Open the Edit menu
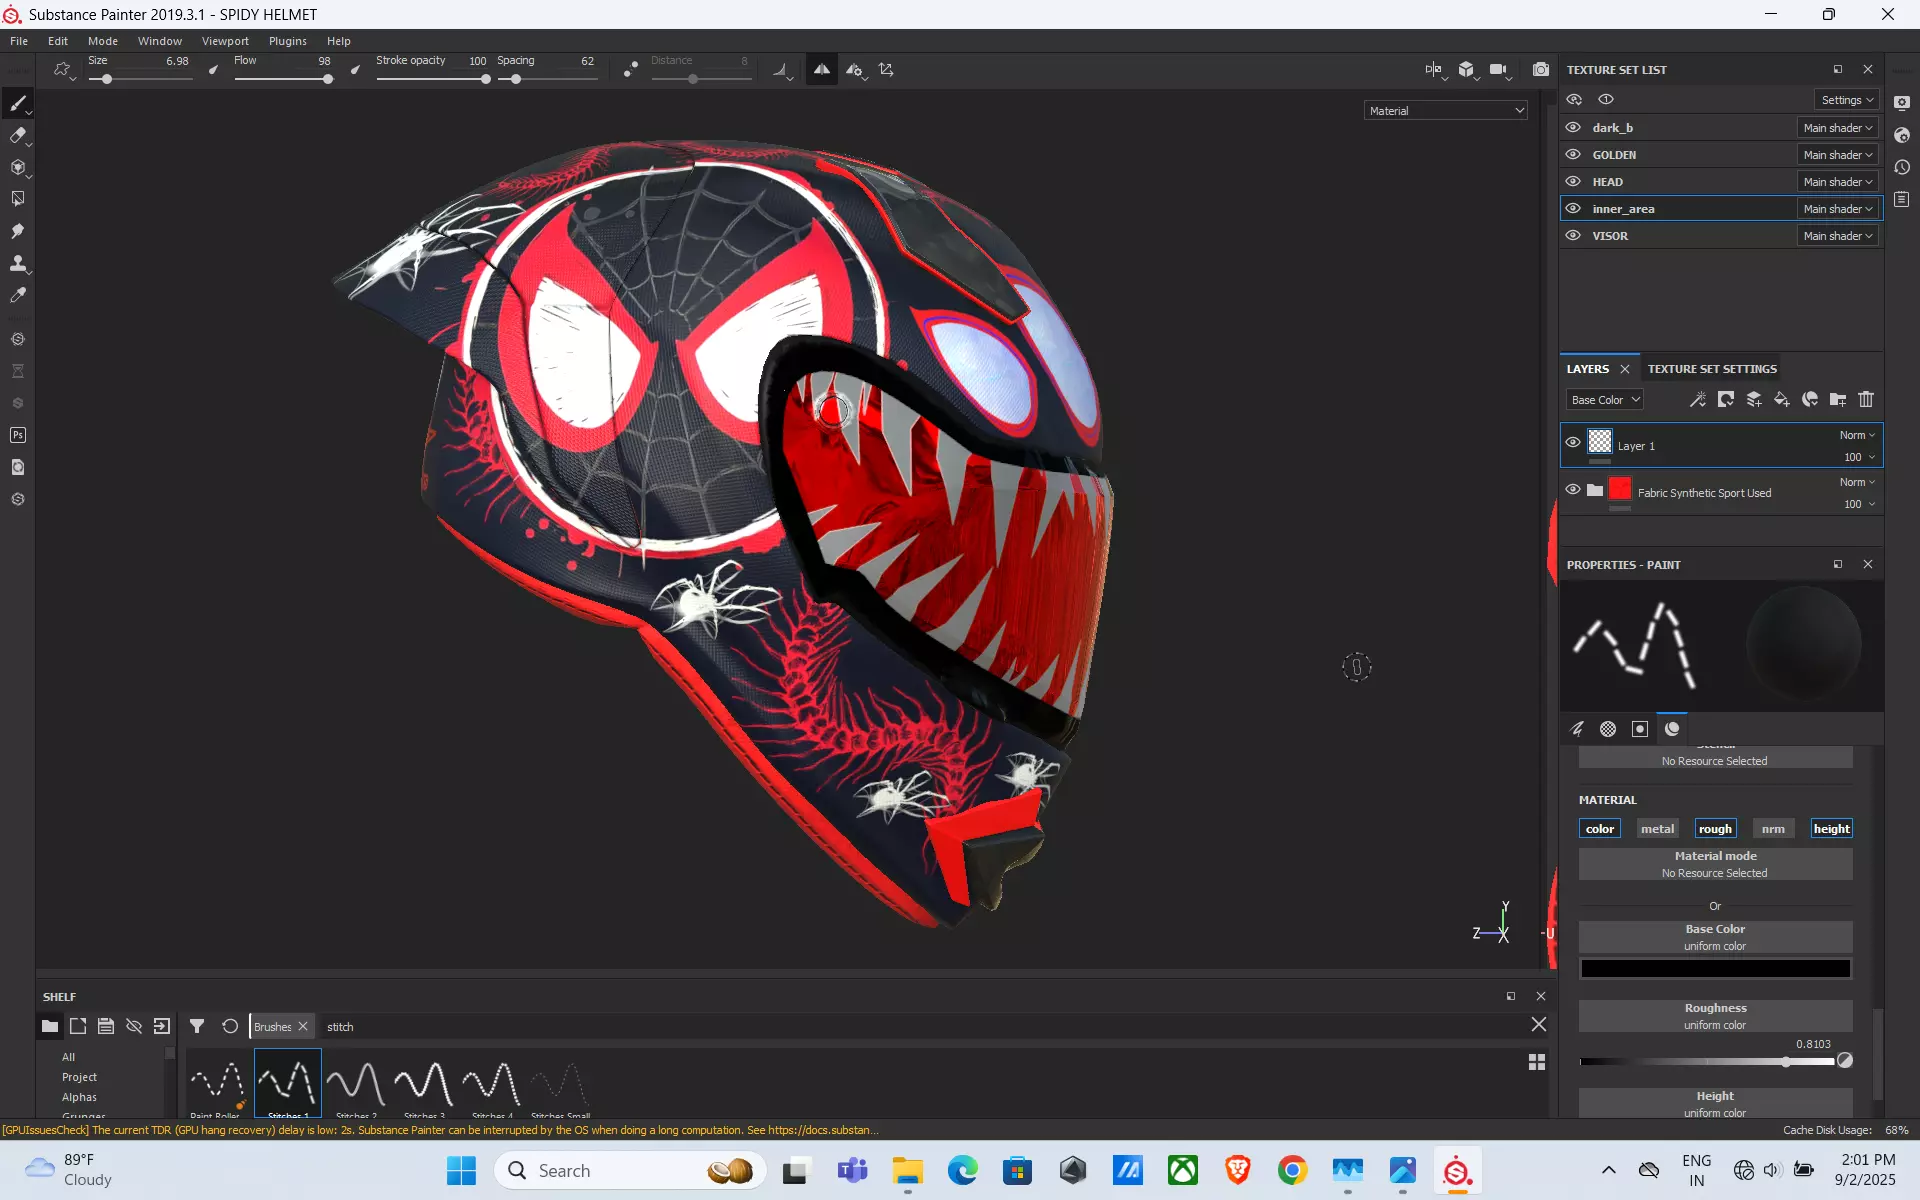This screenshot has height=1200, width=1920. [x=58, y=41]
